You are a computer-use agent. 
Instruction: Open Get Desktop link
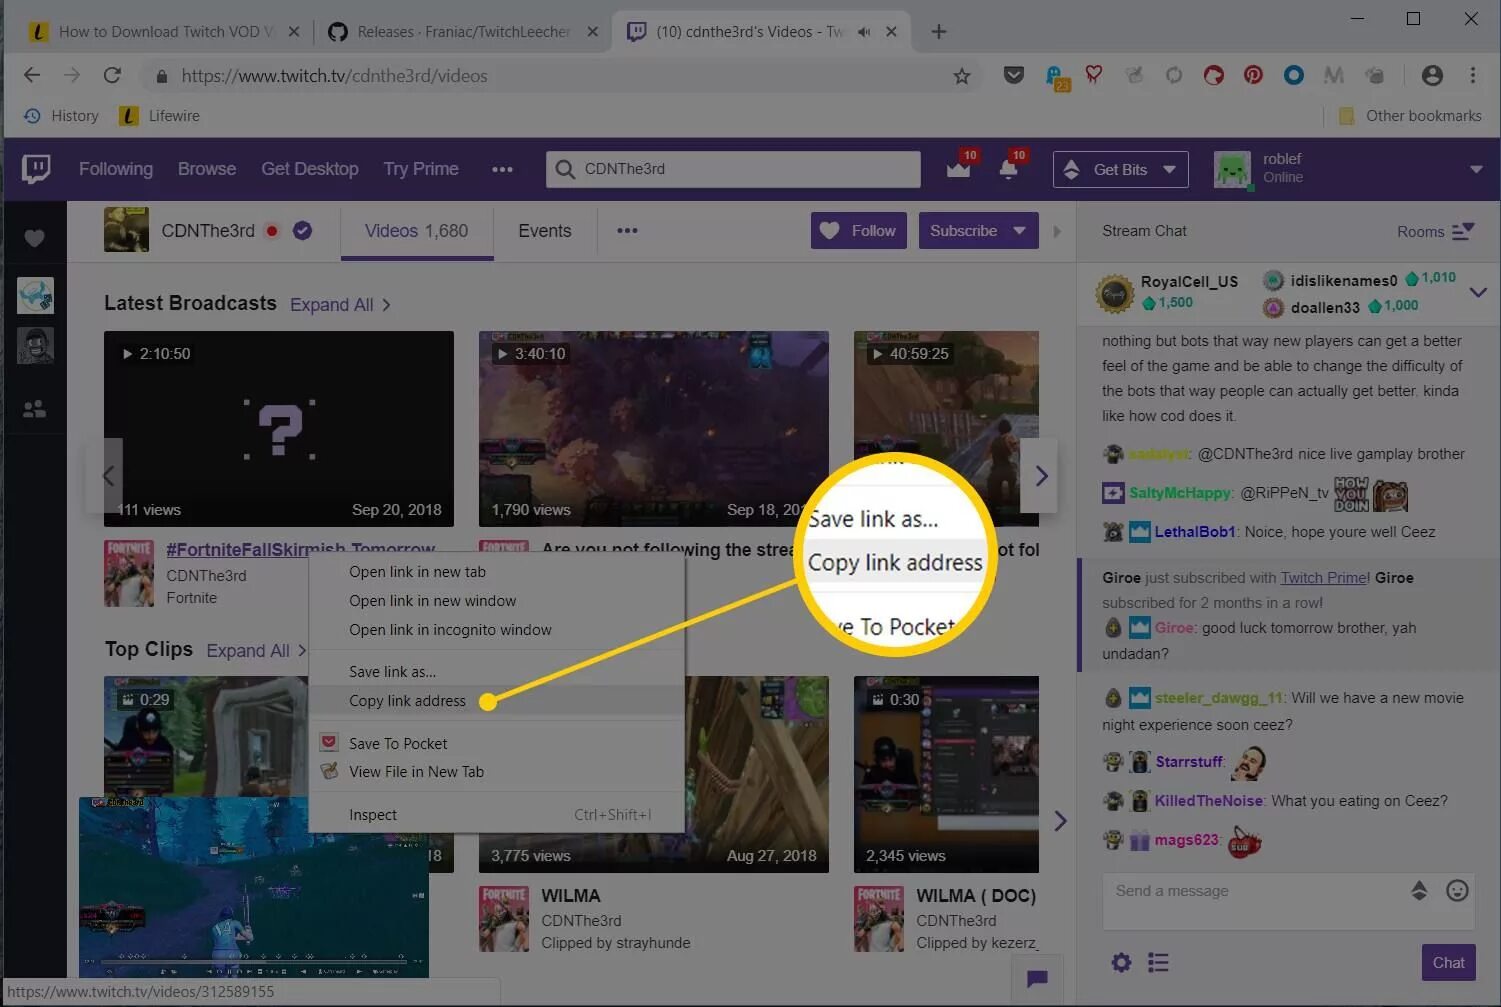310,169
